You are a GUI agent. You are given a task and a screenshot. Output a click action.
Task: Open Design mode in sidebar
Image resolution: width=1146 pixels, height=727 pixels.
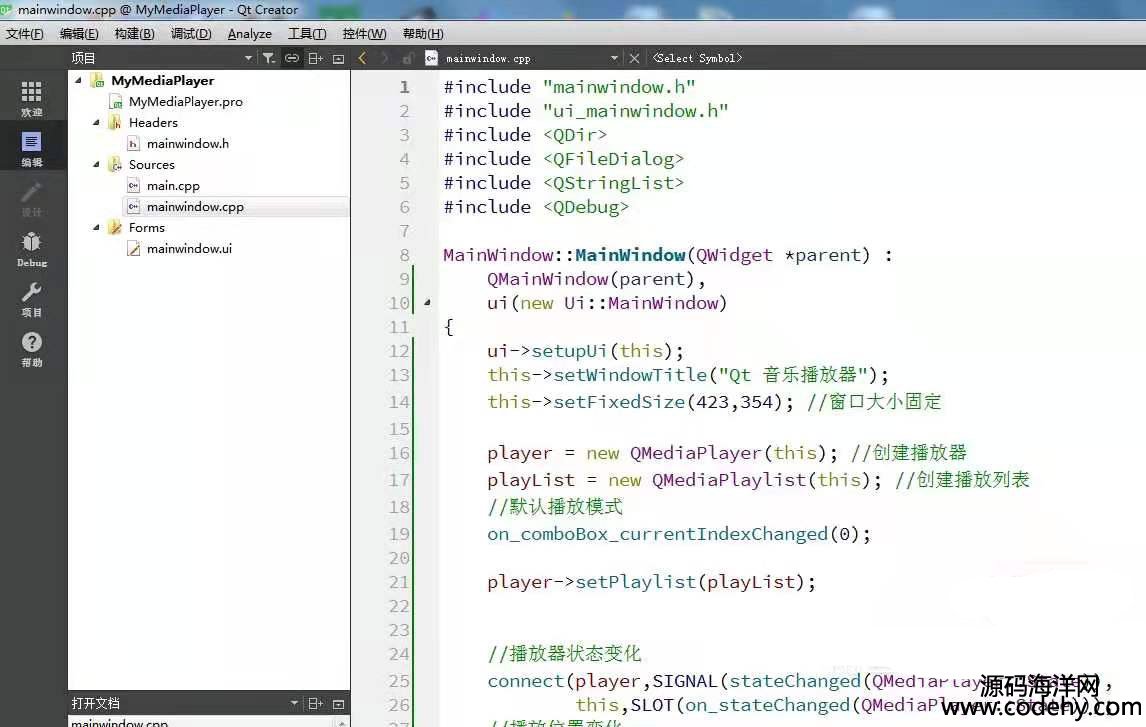point(31,199)
